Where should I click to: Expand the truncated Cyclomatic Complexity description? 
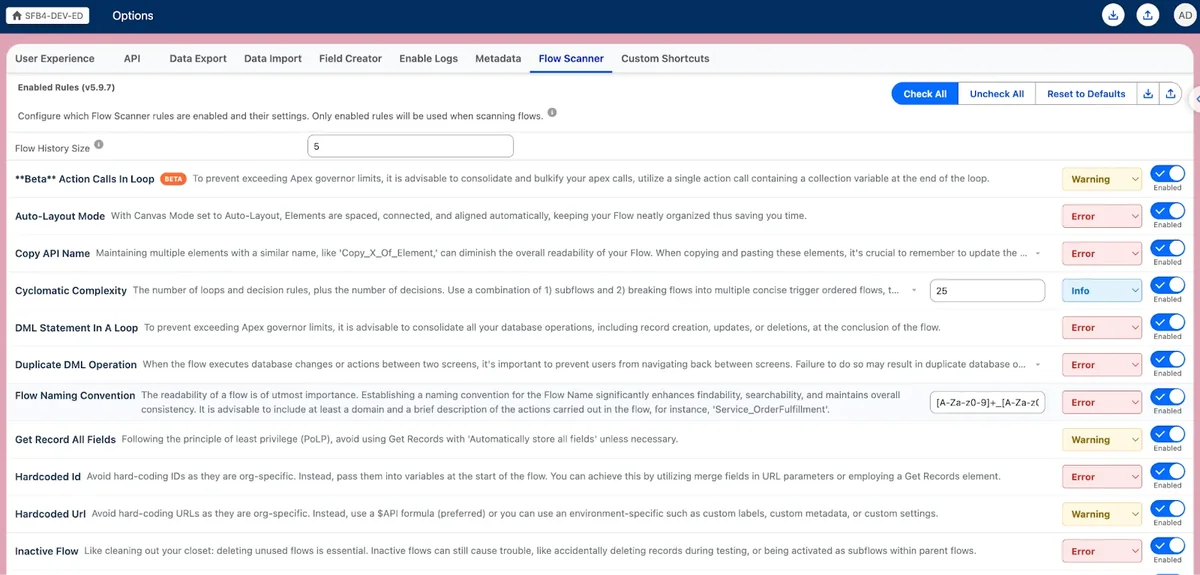click(915, 290)
